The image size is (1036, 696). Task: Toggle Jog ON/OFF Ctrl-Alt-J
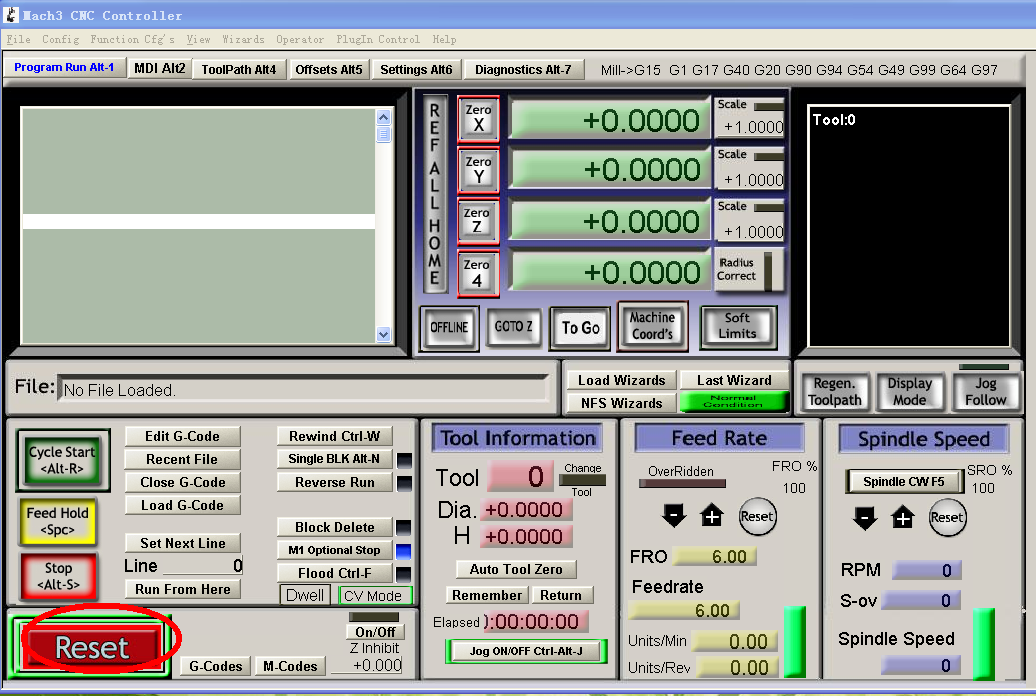coord(526,651)
